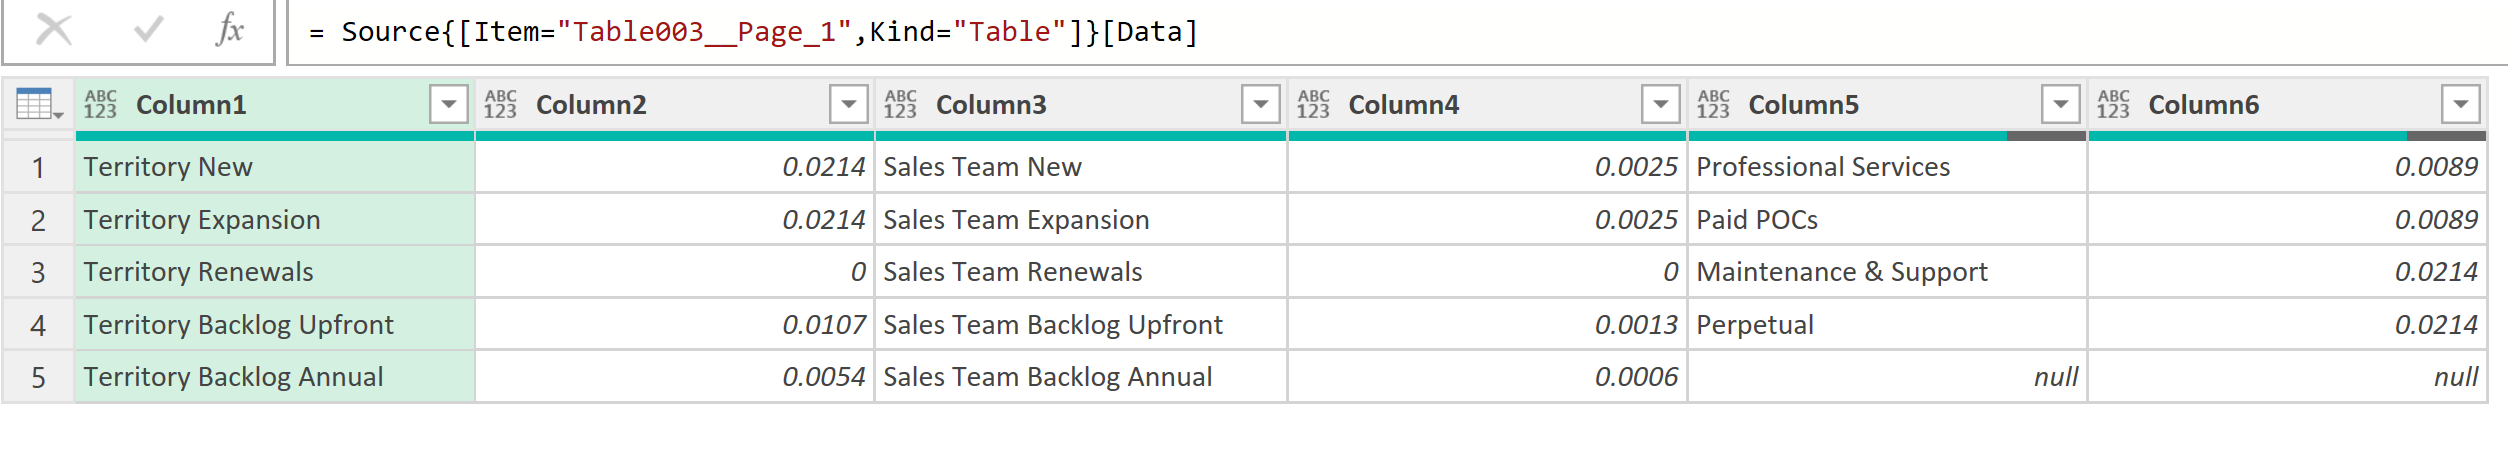Select the 0.0054 value cell
The image size is (2508, 476).
pos(675,377)
